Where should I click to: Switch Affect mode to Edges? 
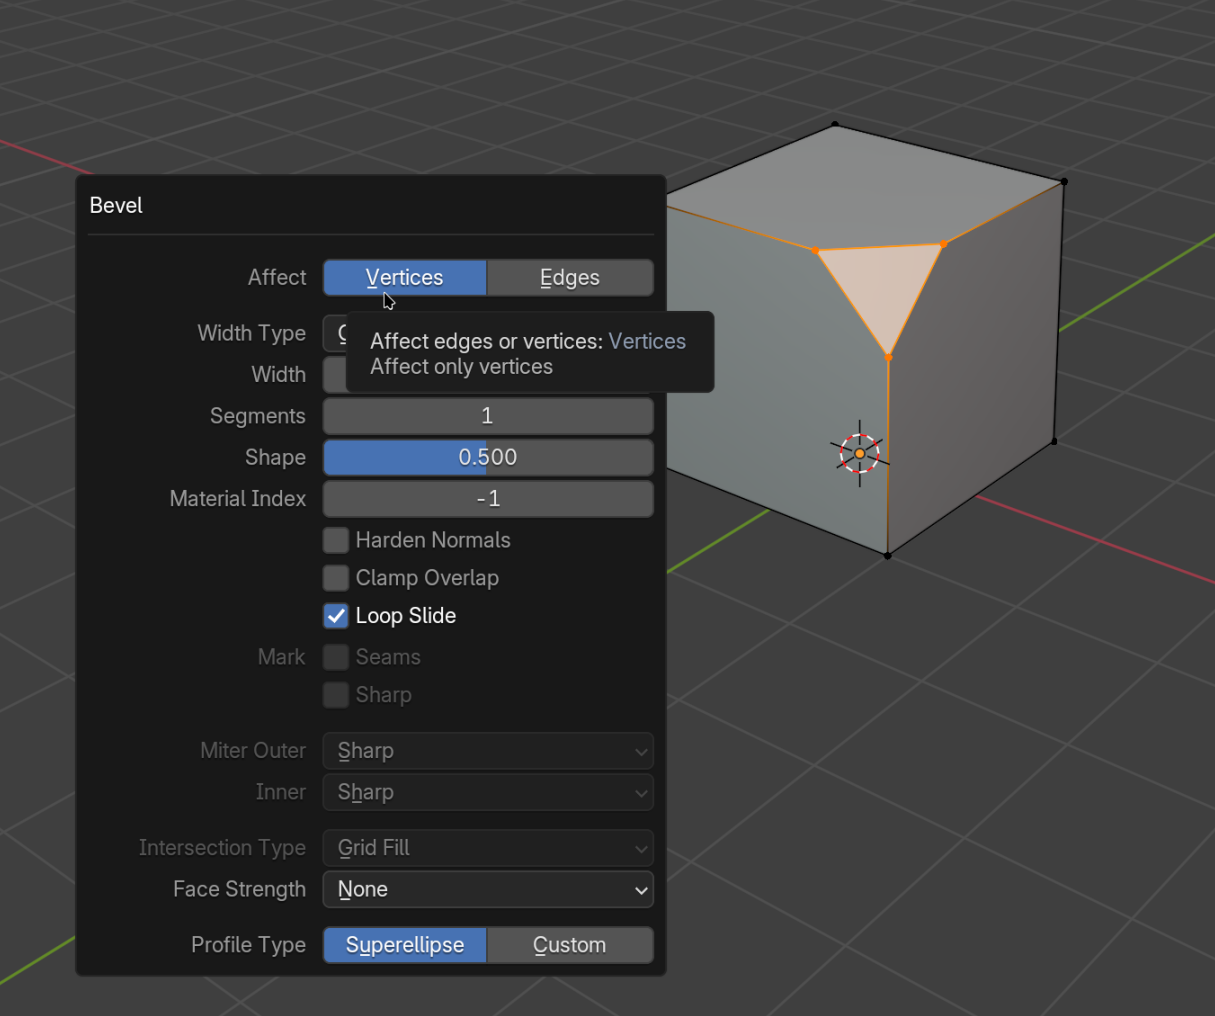click(570, 277)
